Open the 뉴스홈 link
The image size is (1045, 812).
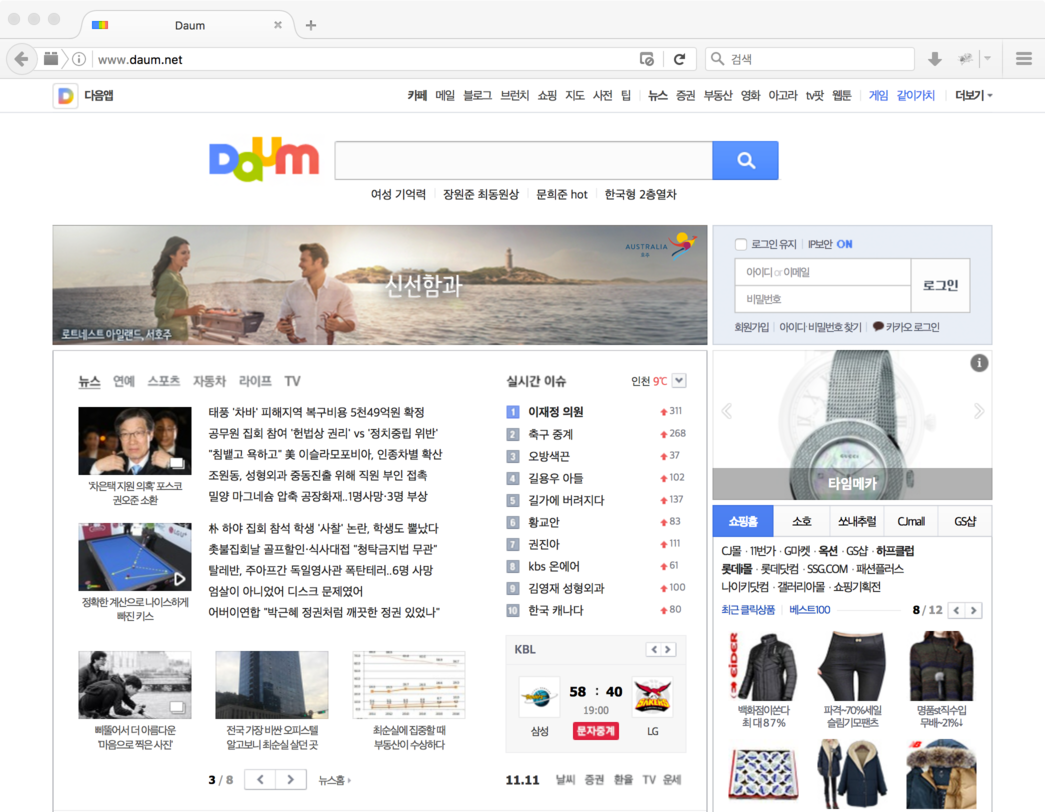click(x=333, y=780)
